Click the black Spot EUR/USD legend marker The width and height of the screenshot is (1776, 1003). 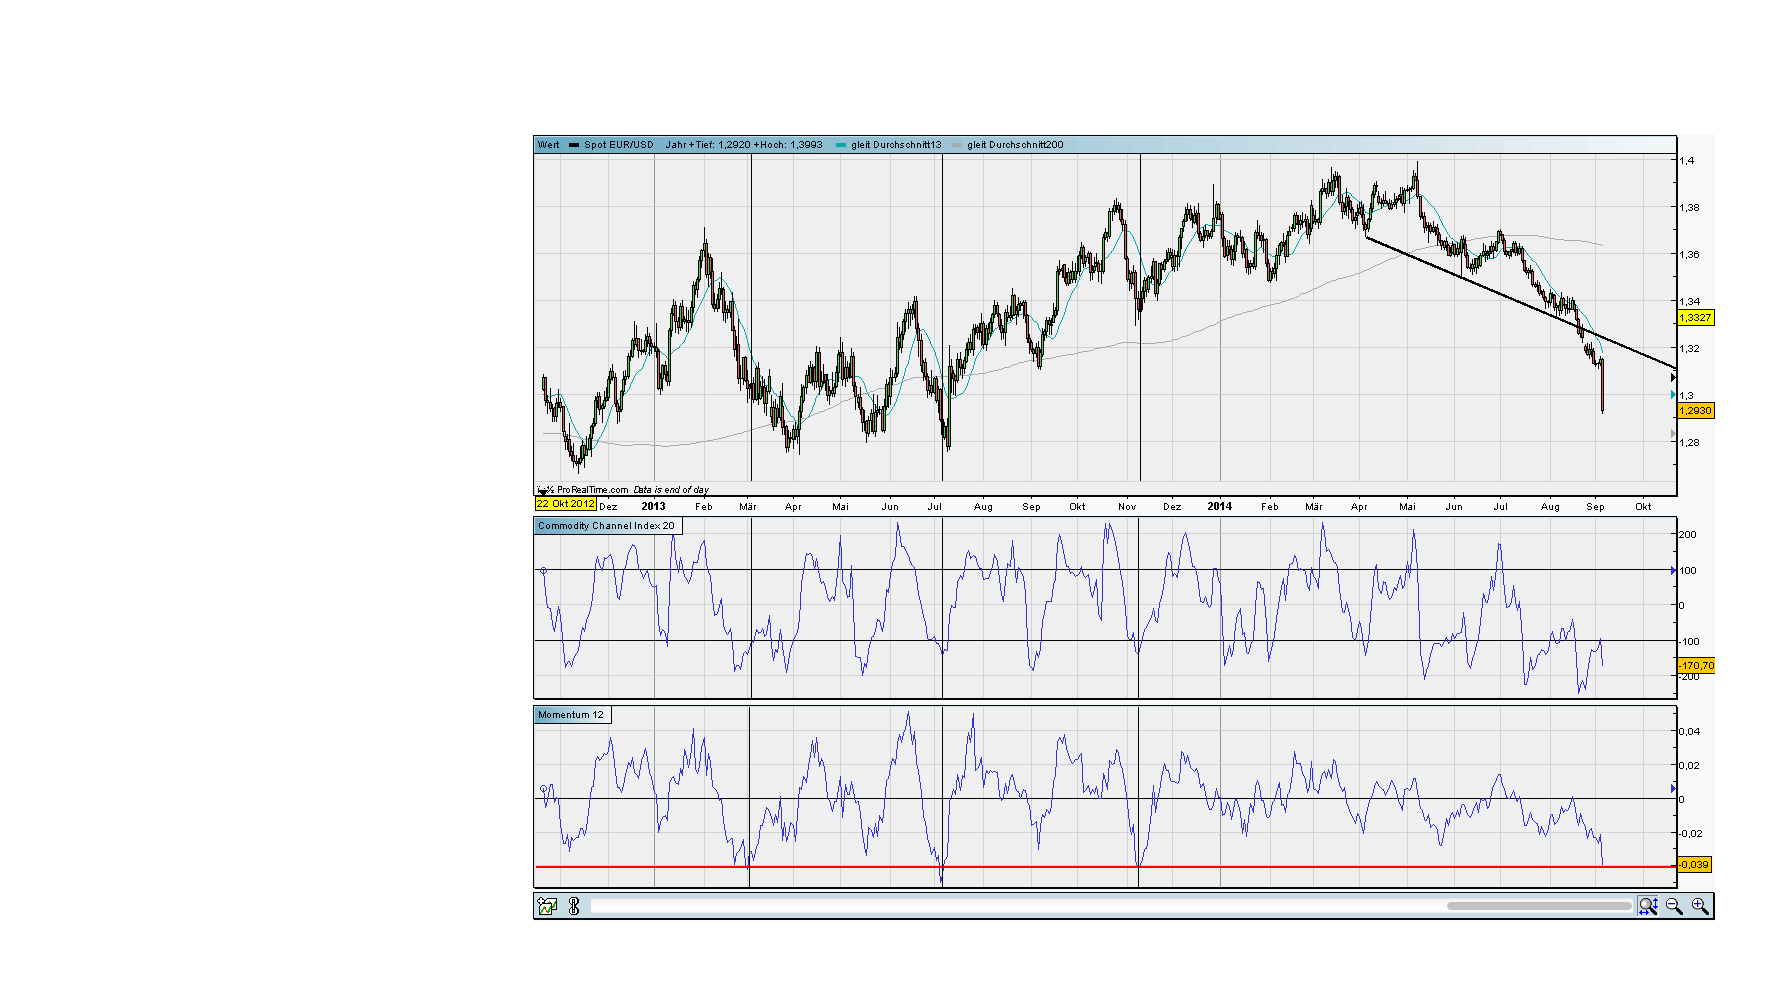pos(574,145)
